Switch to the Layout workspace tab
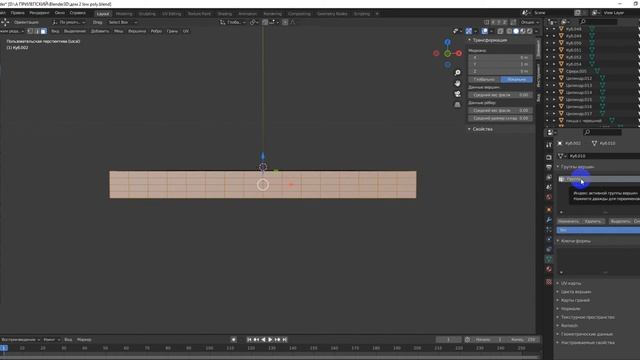 tap(103, 13)
